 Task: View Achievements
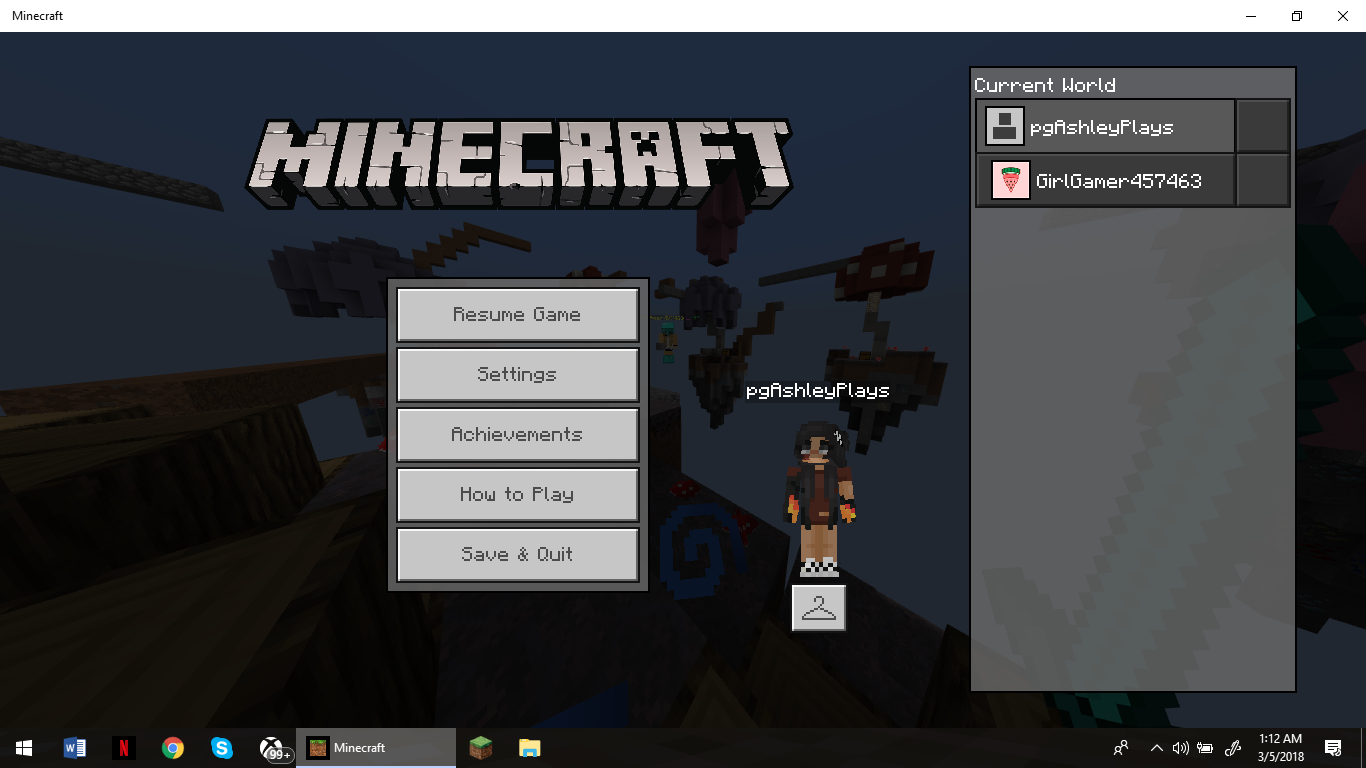point(518,435)
